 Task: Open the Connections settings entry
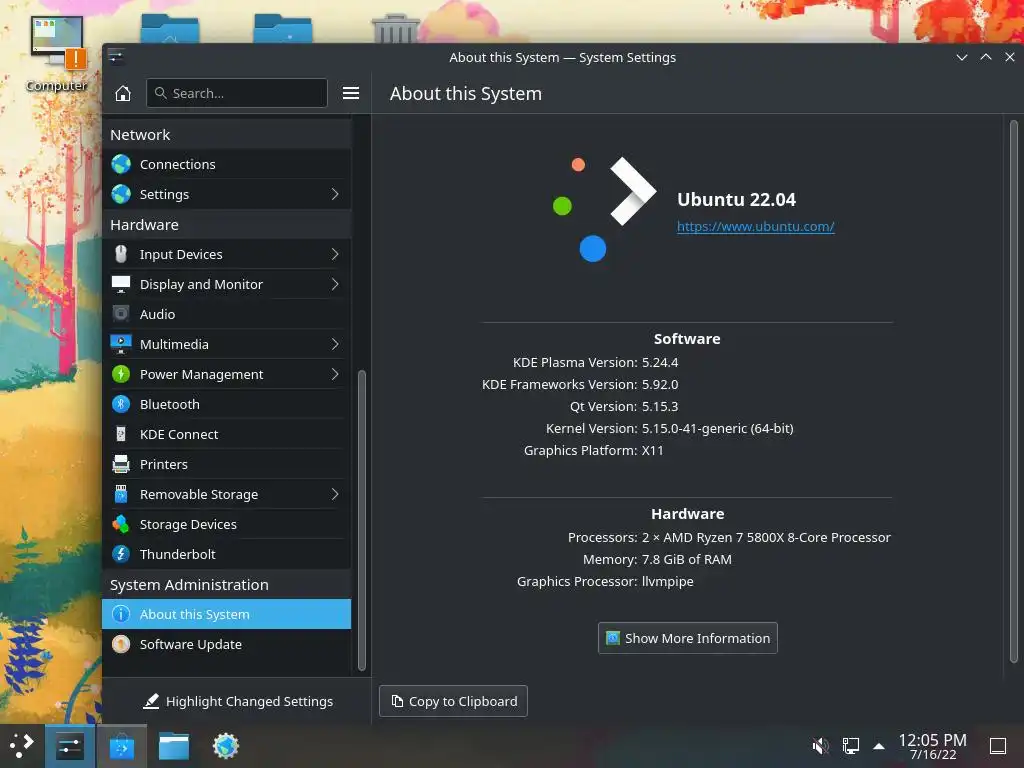coord(227,164)
